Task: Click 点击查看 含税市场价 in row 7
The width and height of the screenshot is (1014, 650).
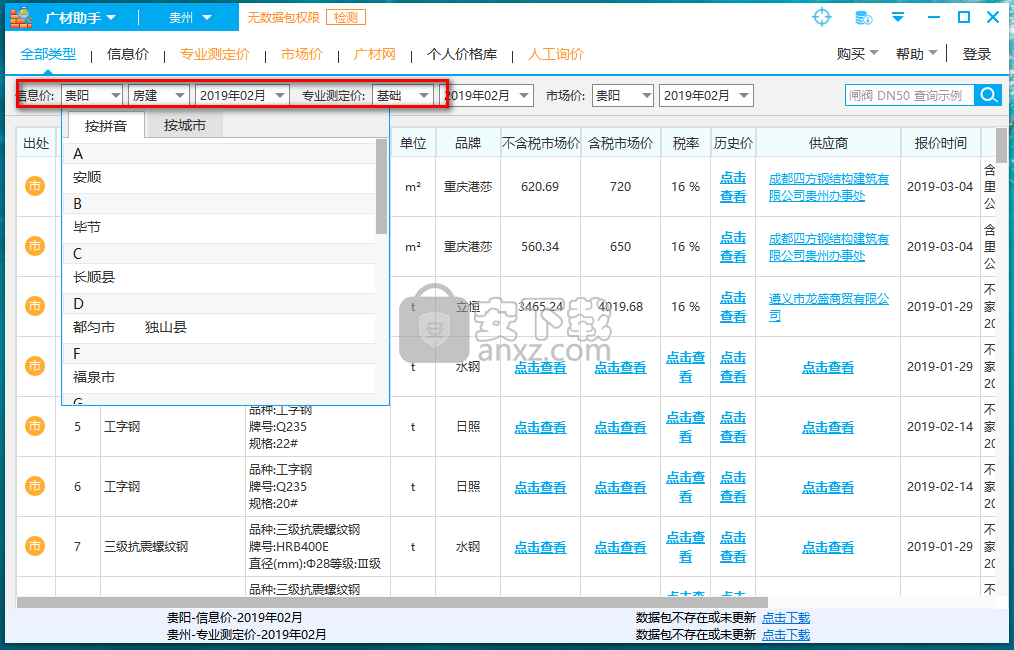Action: tap(620, 547)
